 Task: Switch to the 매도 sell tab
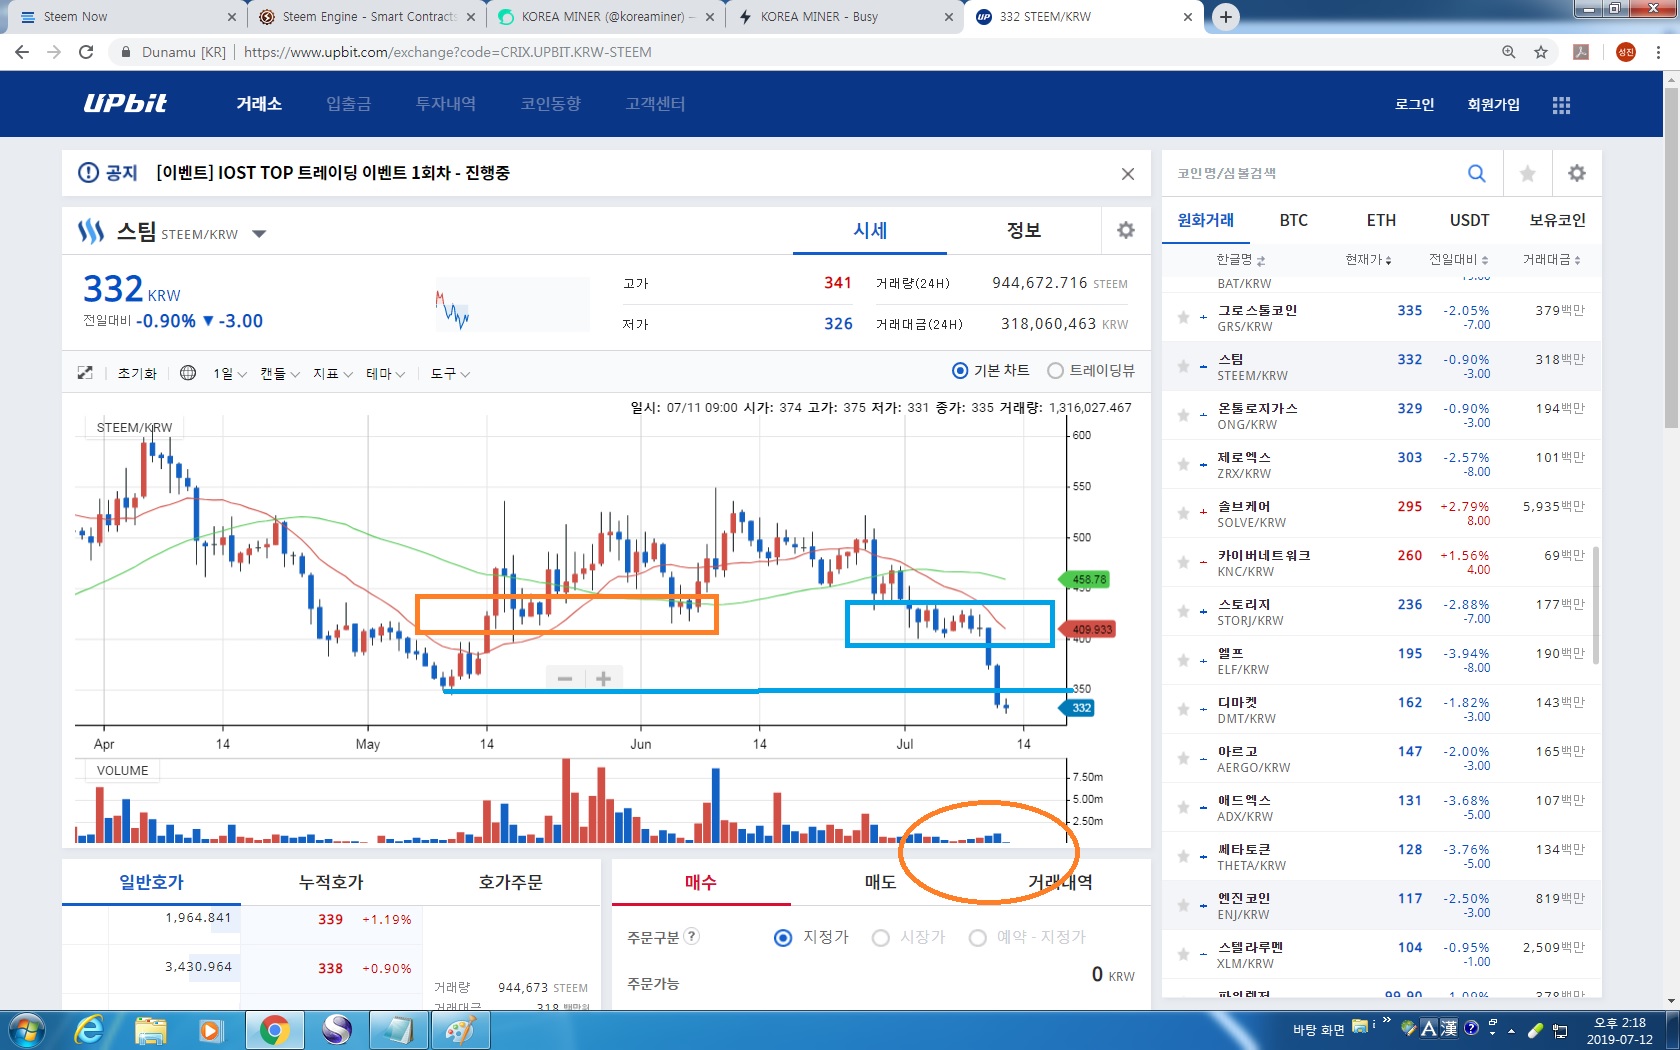[x=880, y=882]
